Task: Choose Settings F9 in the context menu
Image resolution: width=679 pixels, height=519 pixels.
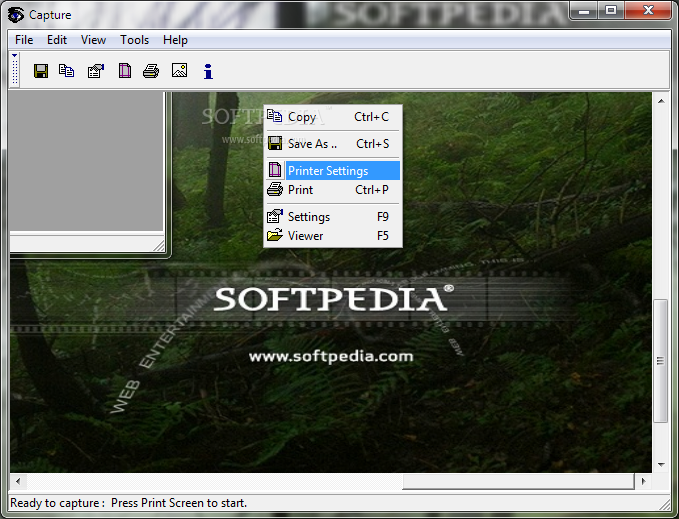Action: 333,216
